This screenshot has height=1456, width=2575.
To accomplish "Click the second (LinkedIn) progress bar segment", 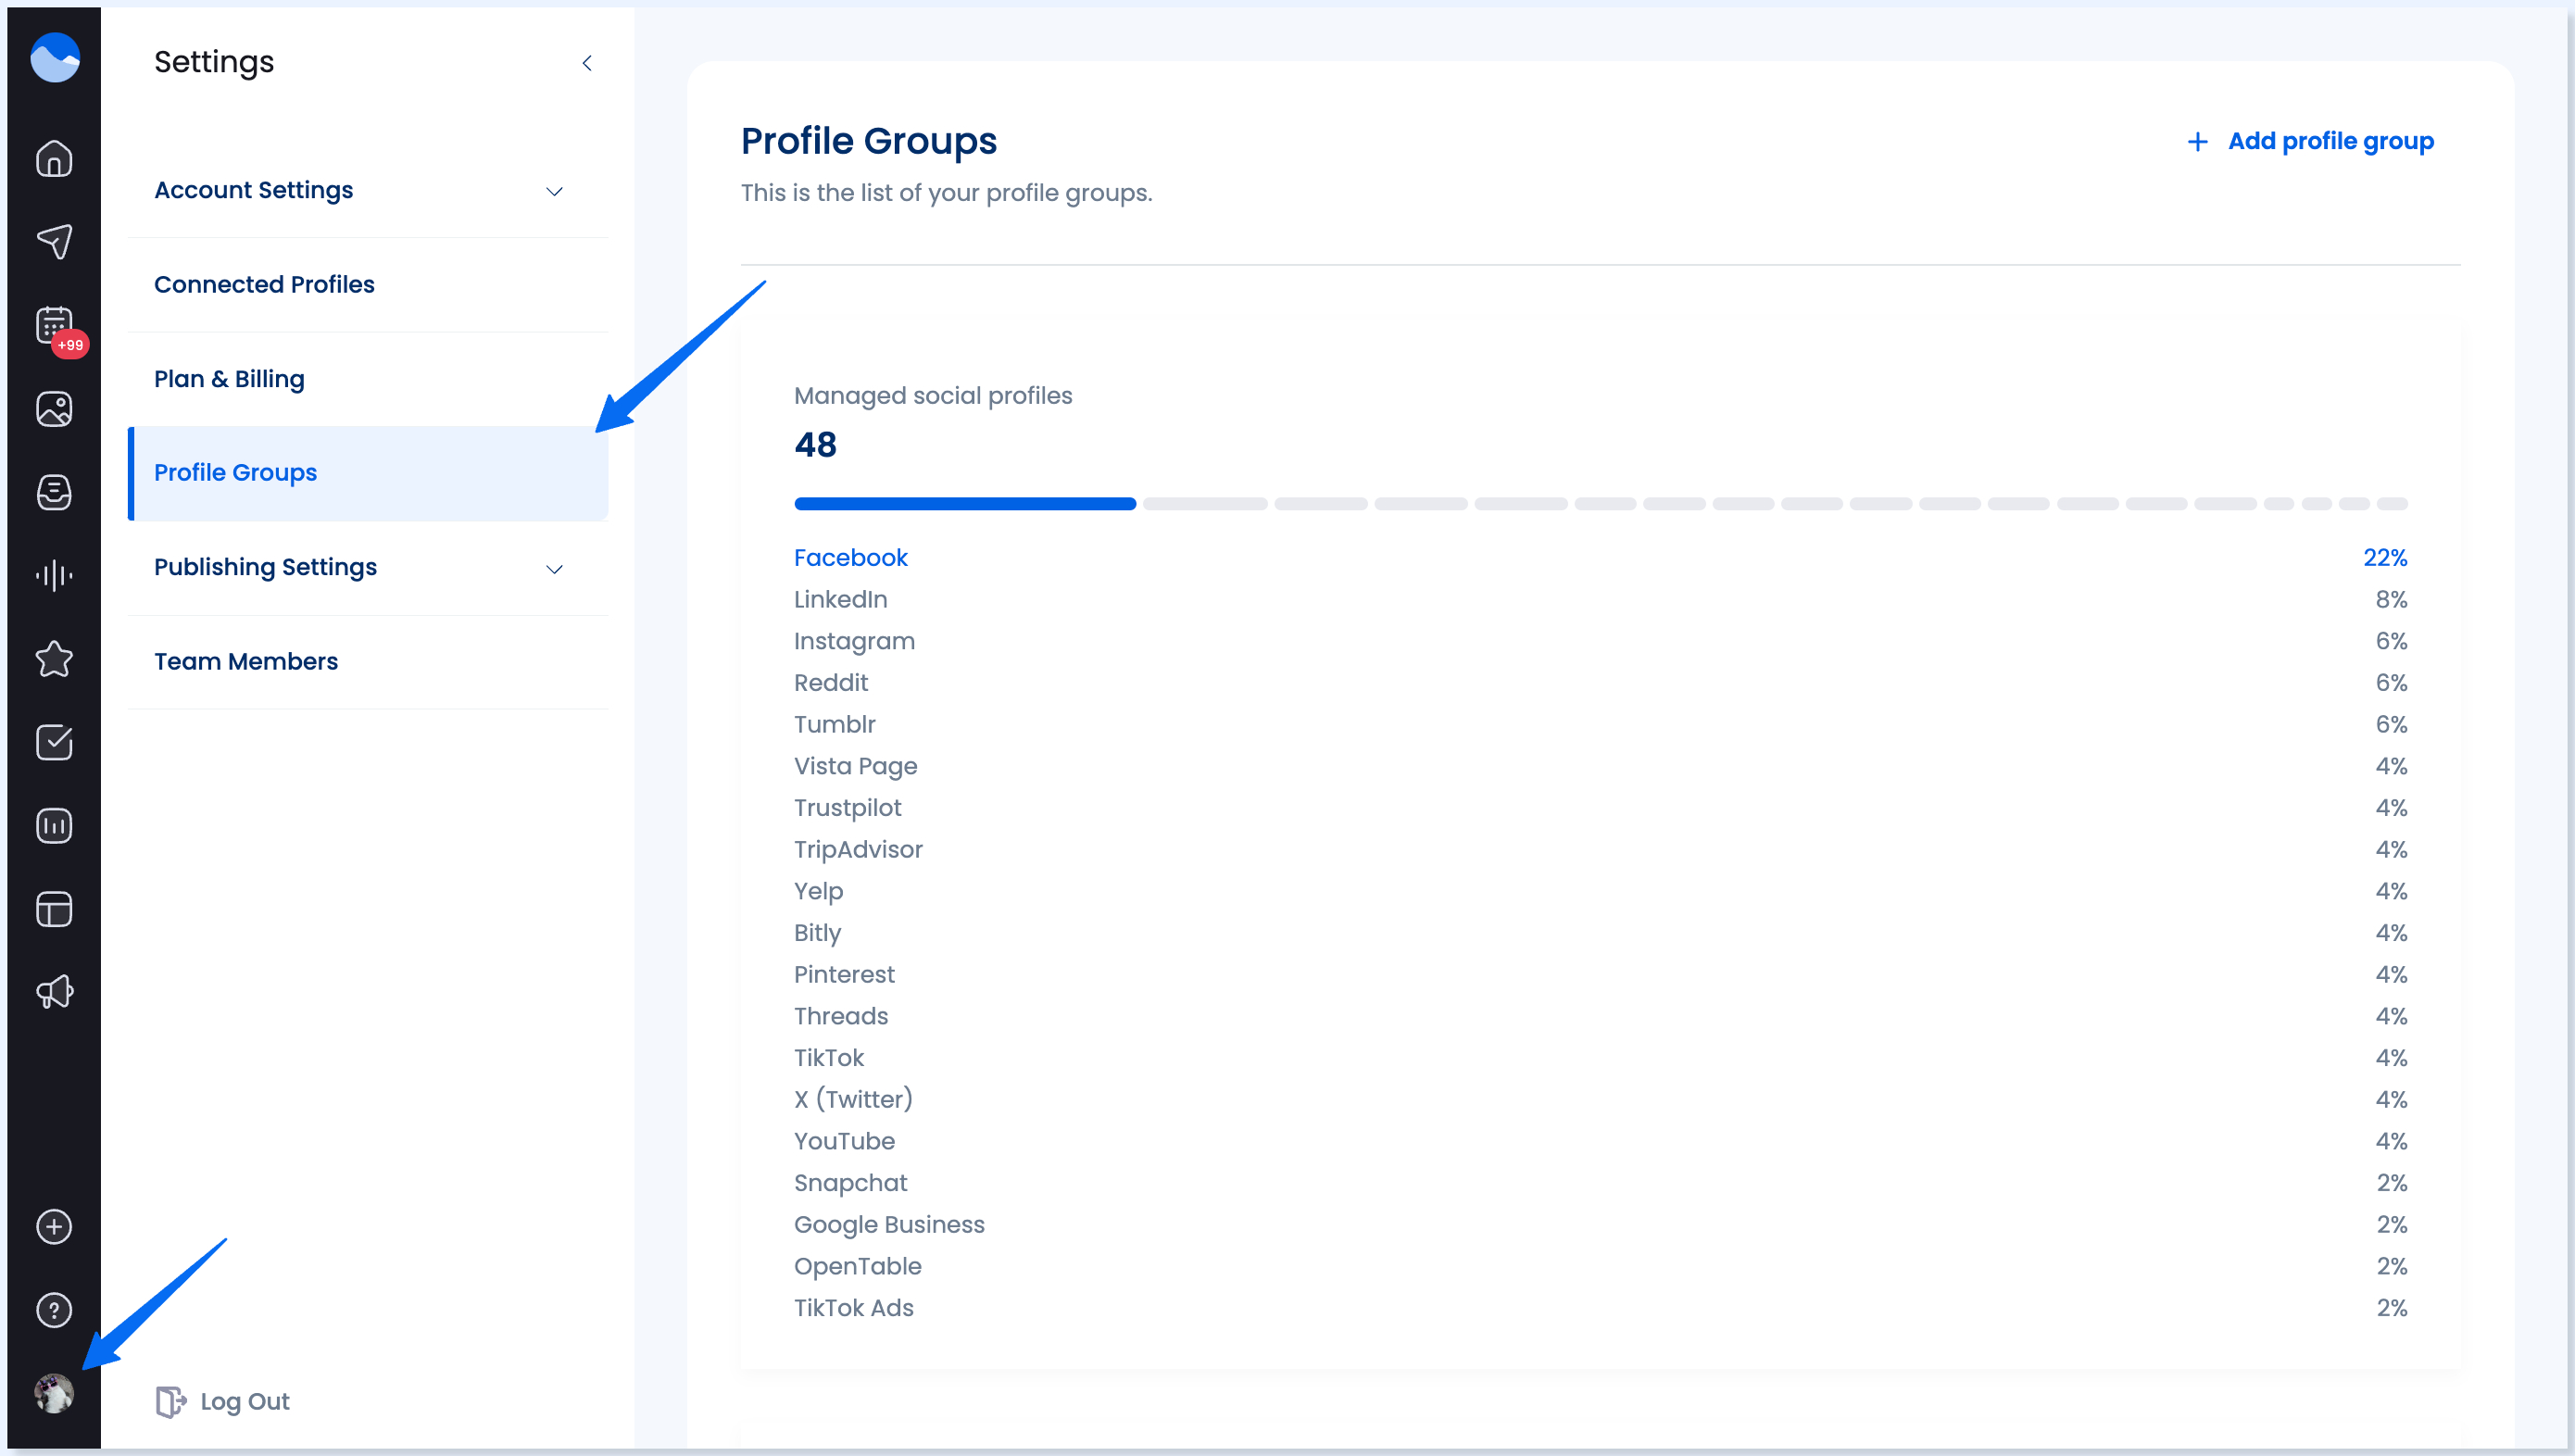I will pos(1205,504).
